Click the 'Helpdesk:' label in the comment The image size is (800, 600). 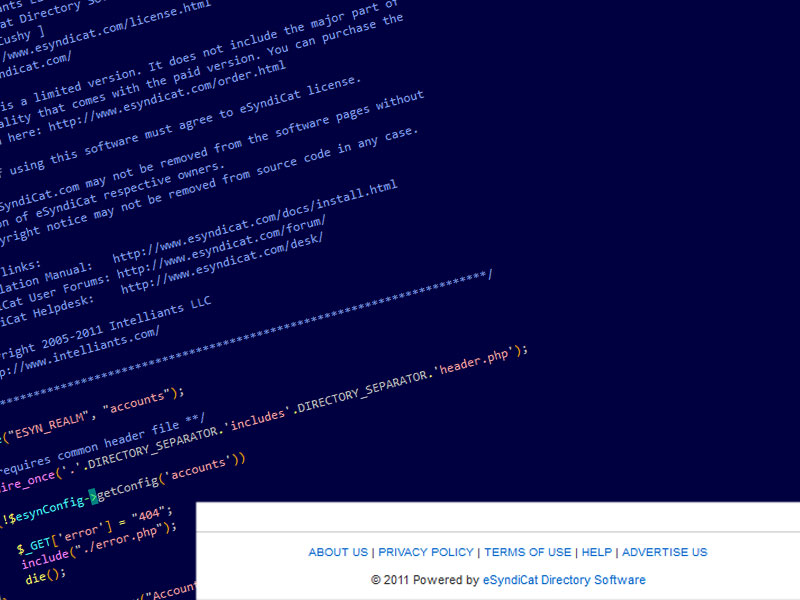(x=63, y=306)
